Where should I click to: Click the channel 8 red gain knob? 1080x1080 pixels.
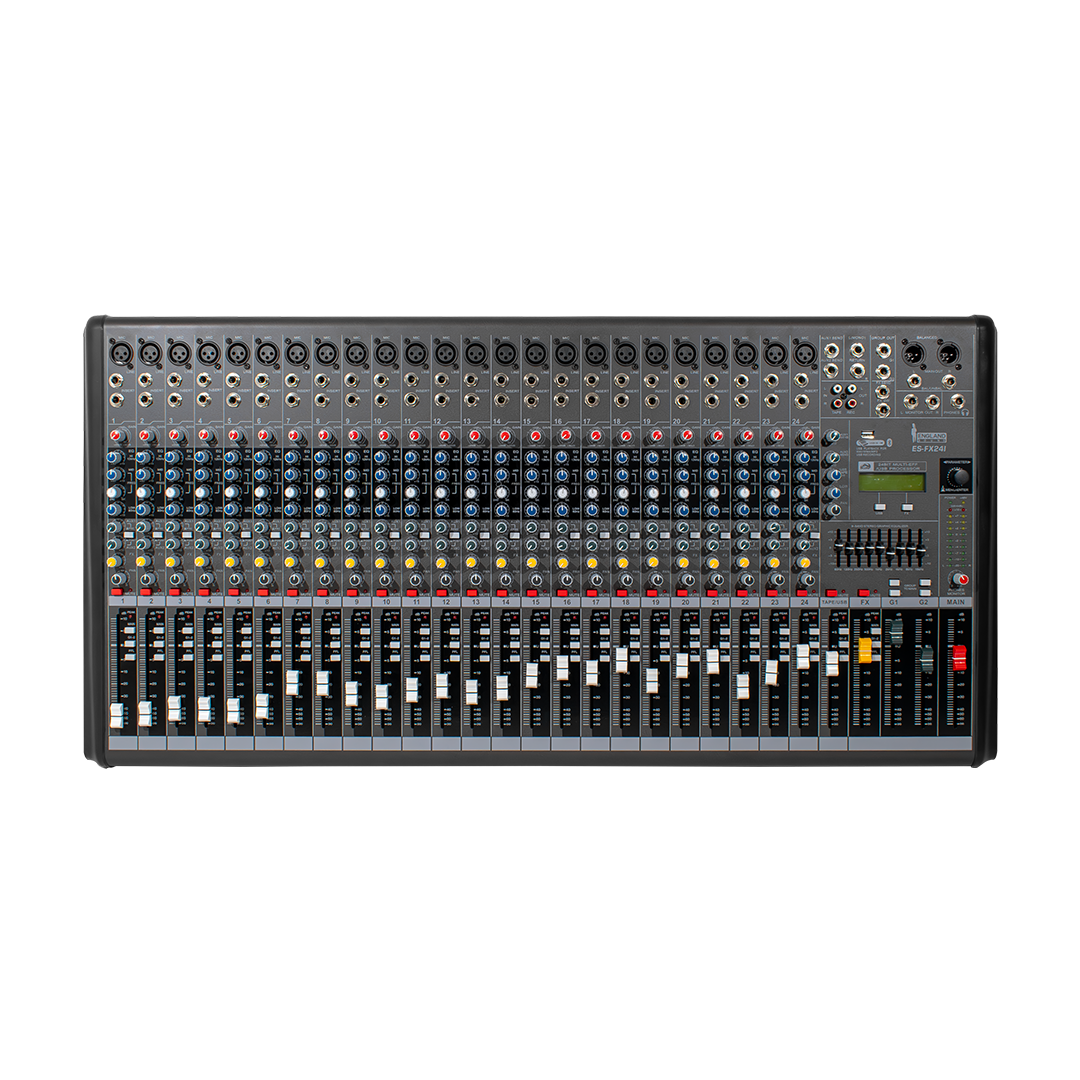324,436
